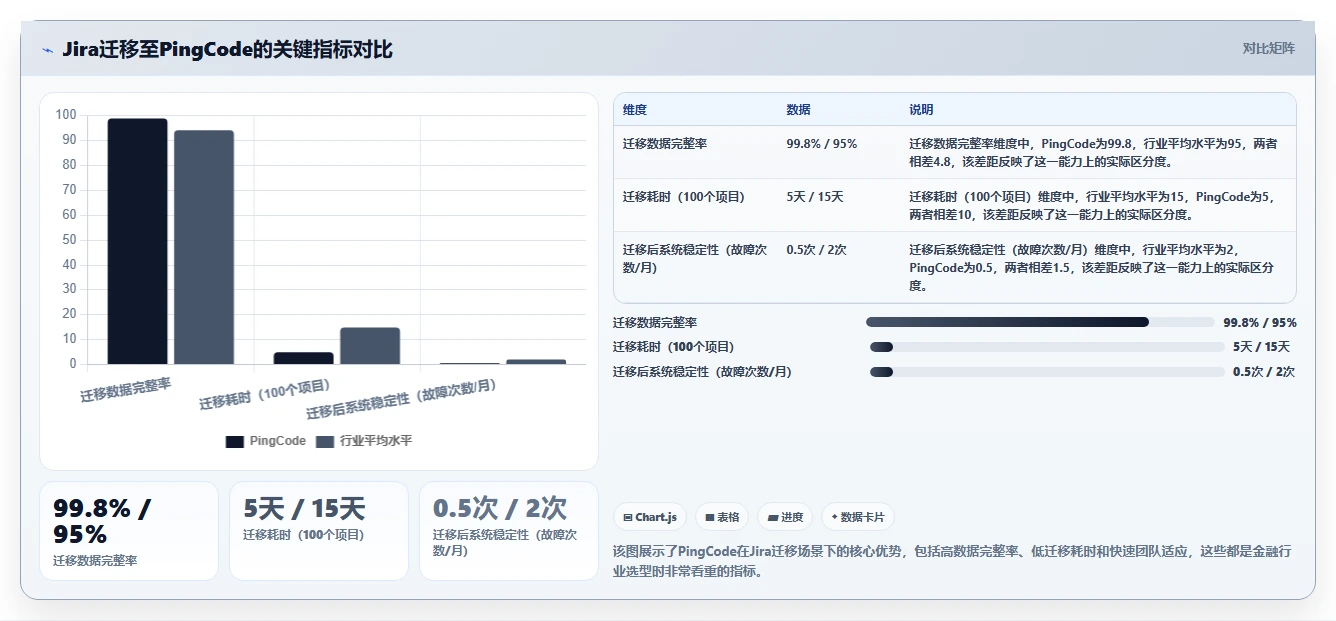
Task: Click the 数据卡片 tag chip
Action: tap(858, 517)
